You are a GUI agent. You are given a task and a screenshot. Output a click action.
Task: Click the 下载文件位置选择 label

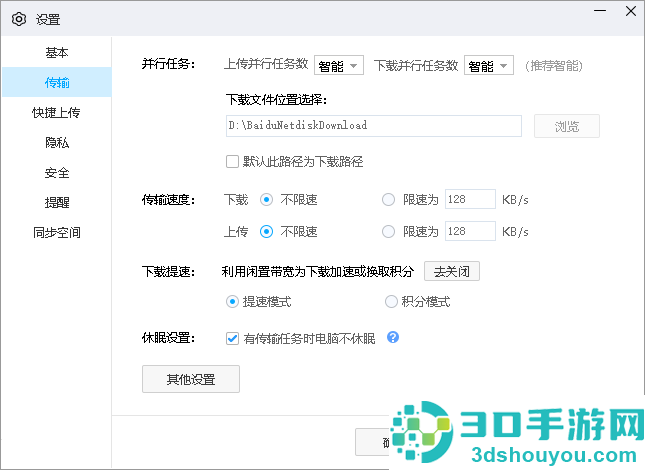[x=276, y=100]
